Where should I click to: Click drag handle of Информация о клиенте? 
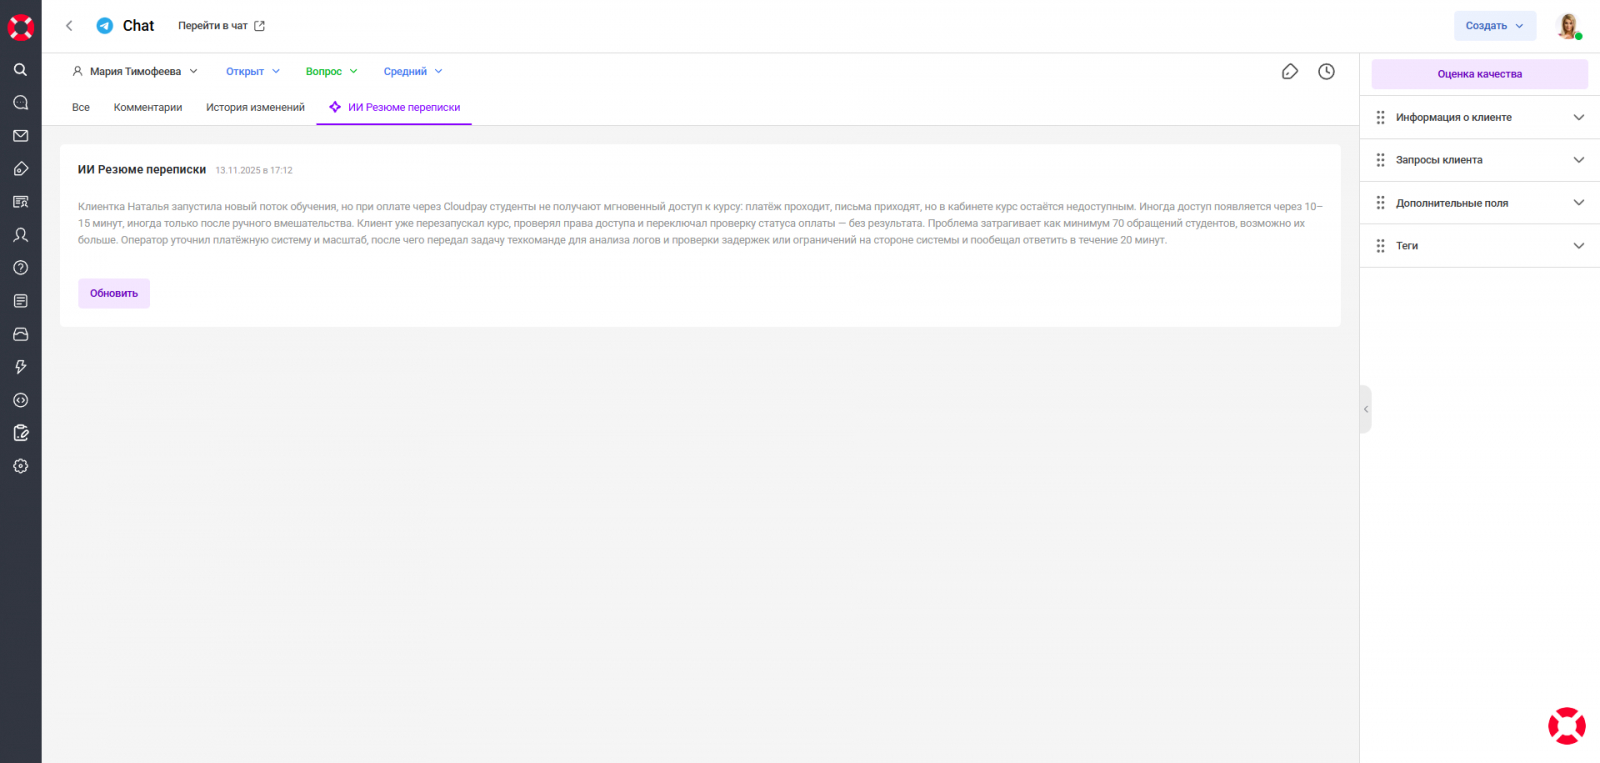click(x=1380, y=118)
